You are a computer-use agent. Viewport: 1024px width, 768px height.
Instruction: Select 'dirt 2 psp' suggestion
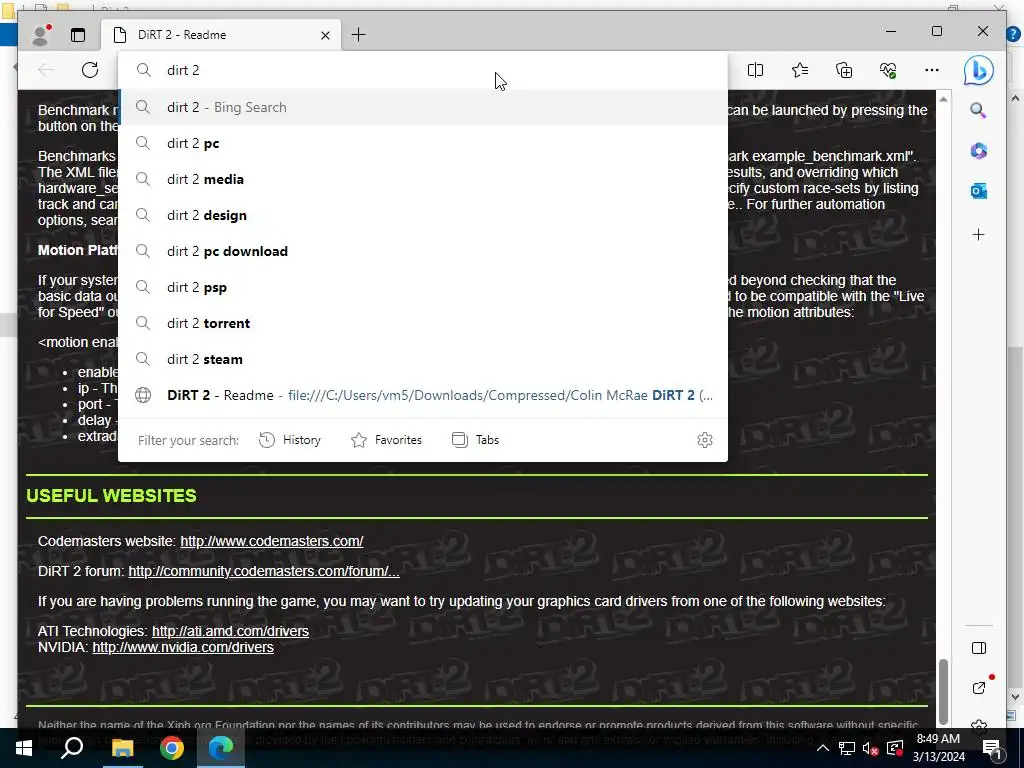click(423, 287)
